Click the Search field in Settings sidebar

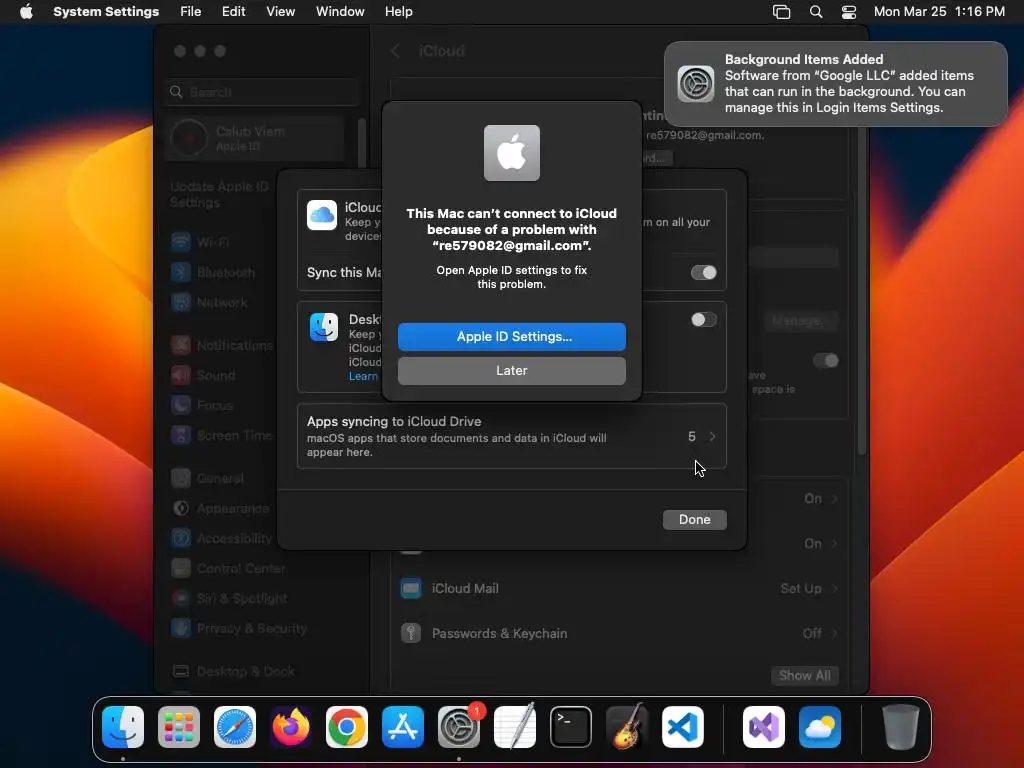(262, 92)
